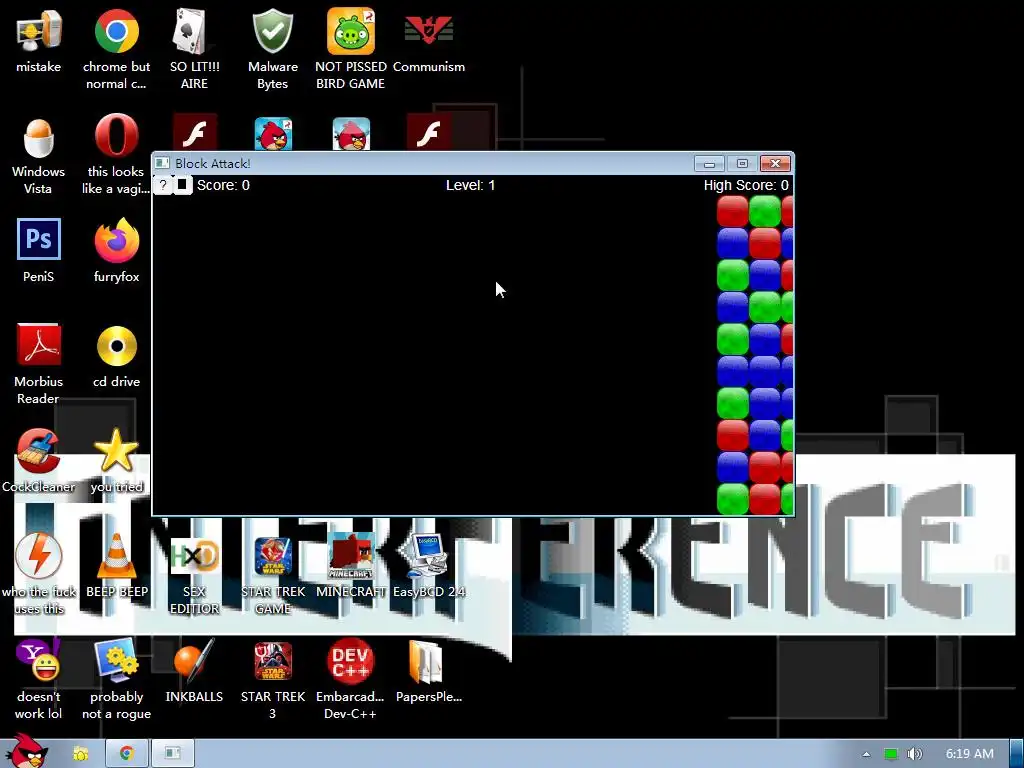This screenshot has width=1024, height=768.
Task: Minimize the Block Attack window
Action: 709,163
